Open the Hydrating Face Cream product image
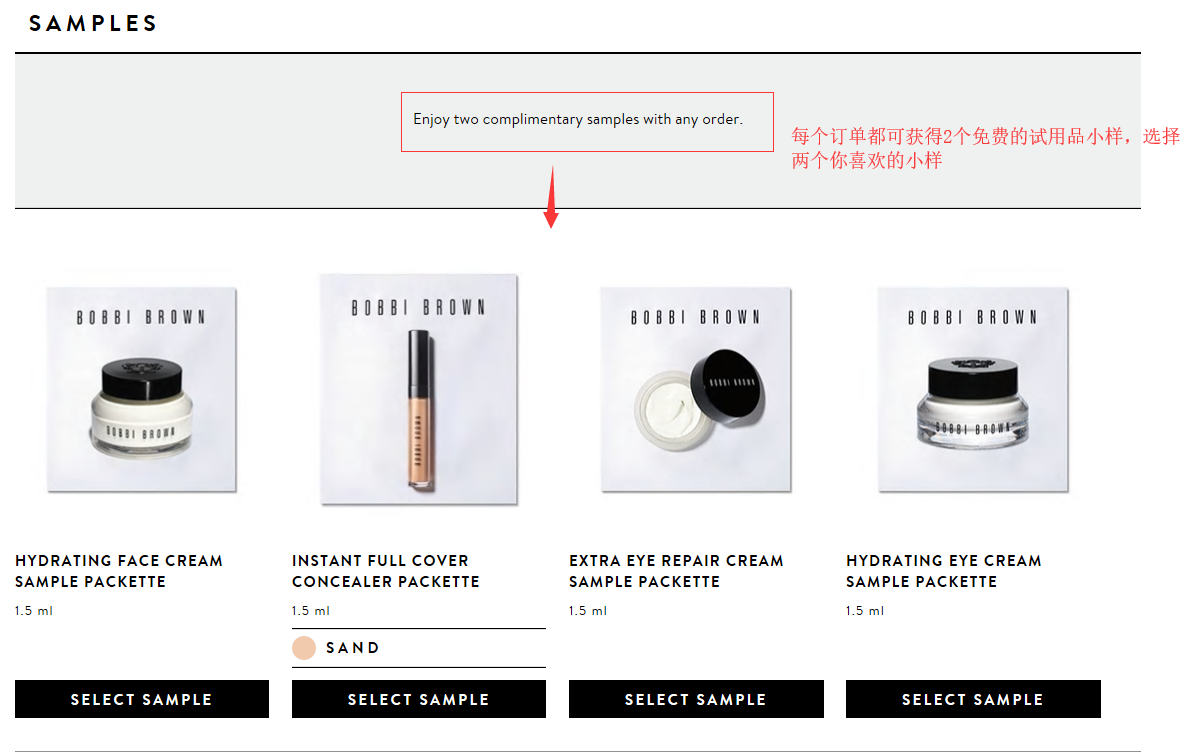The image size is (1198, 753). (141, 389)
